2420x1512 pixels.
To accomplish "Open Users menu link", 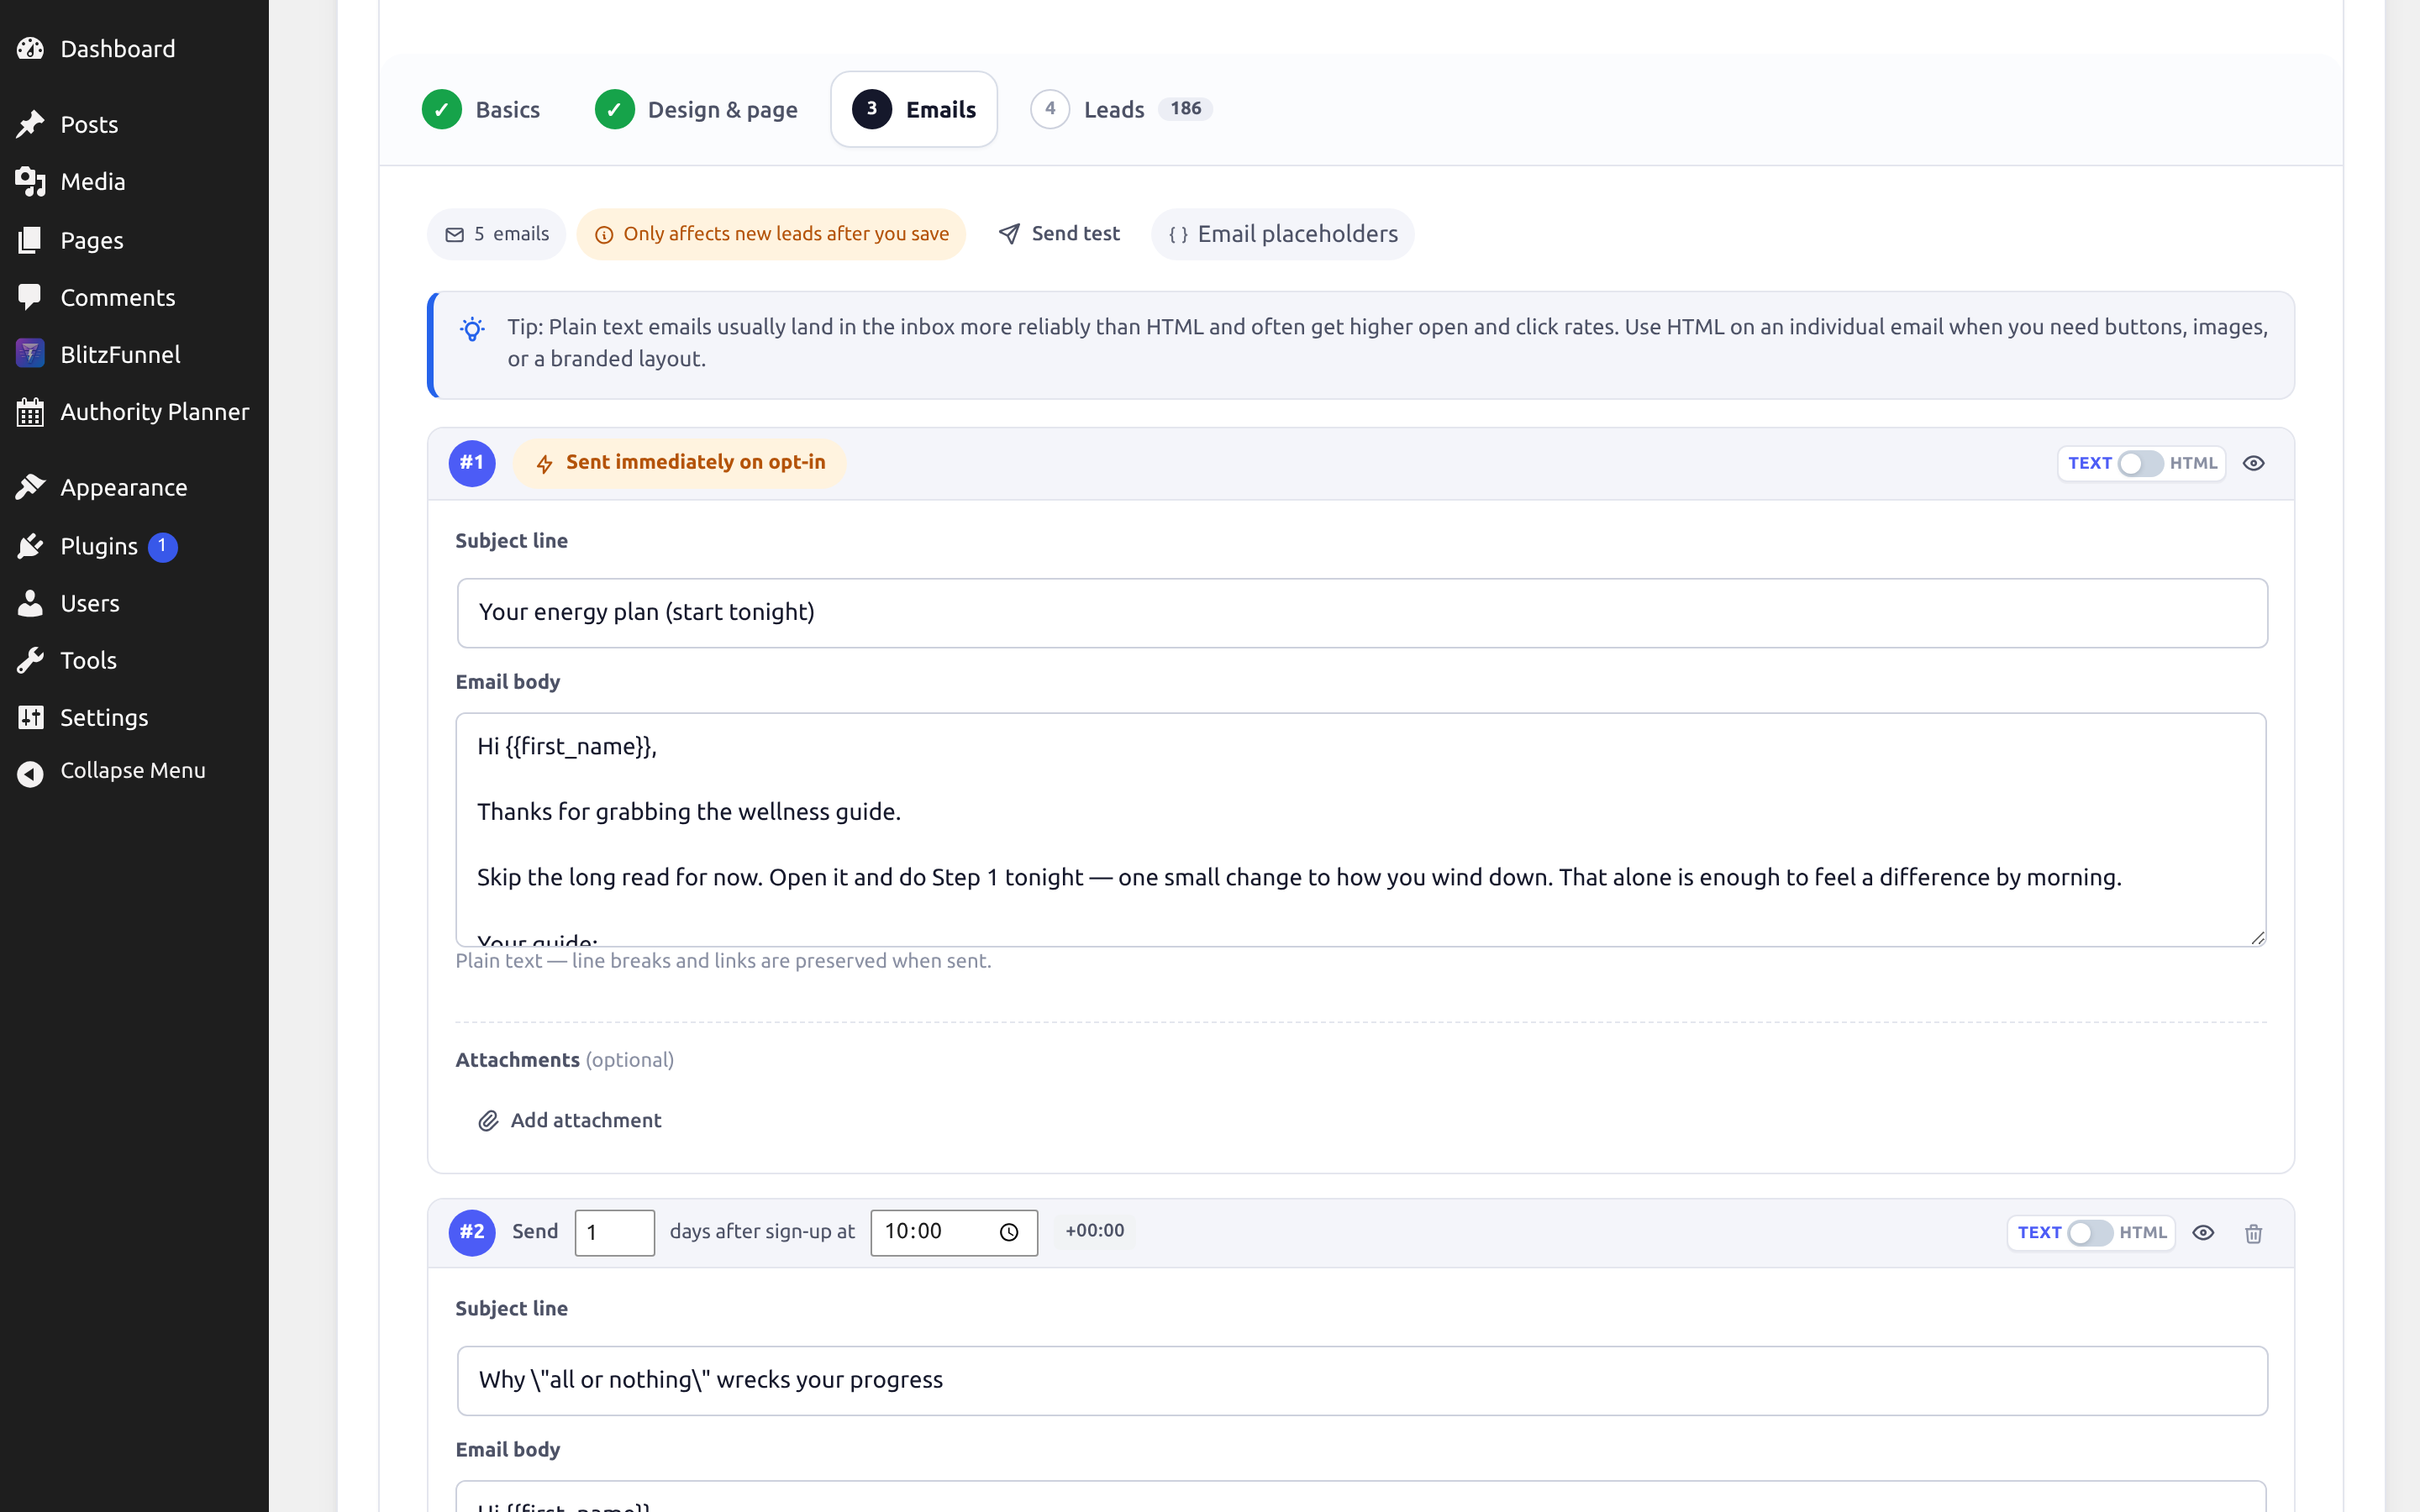I will click(134, 603).
